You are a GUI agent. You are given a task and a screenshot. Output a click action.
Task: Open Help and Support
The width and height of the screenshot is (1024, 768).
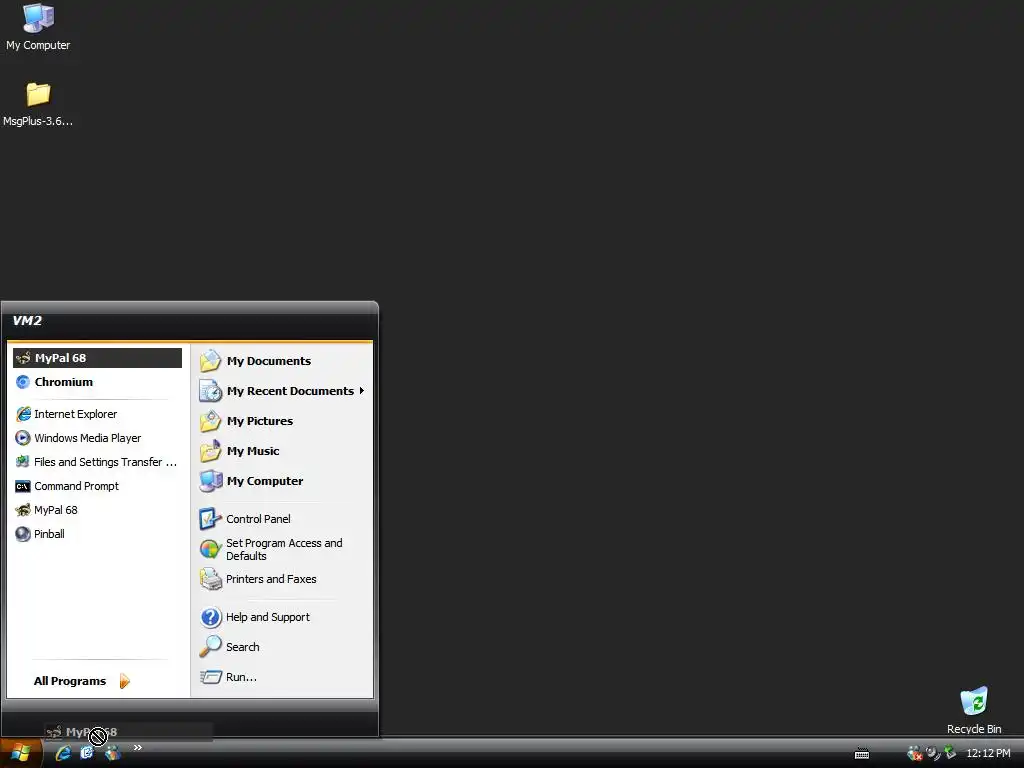tap(282, 617)
